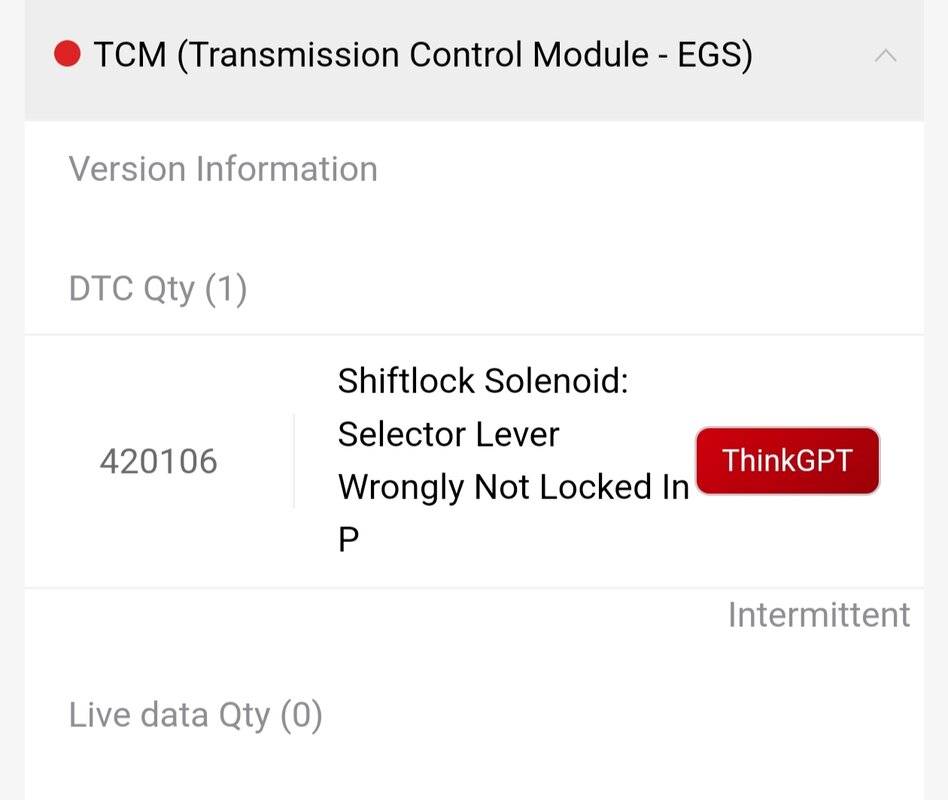
Task: Open ThinkGPT for code 420106
Action: [787, 461]
